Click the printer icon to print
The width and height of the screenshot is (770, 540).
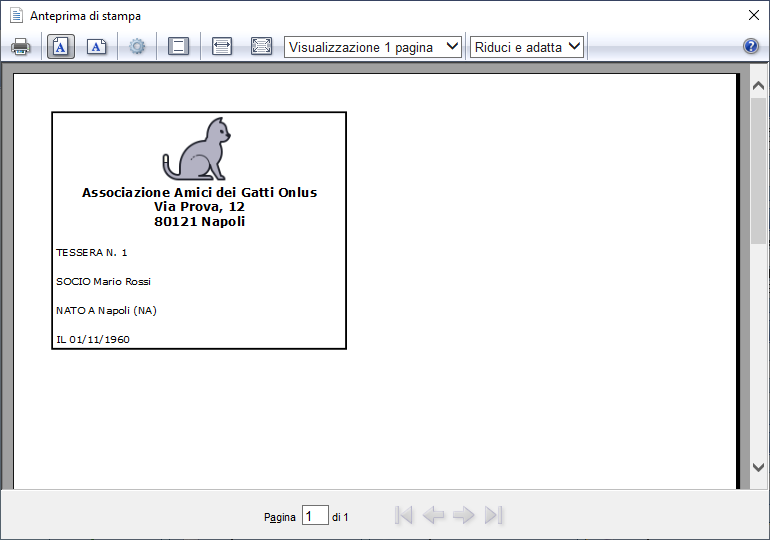coord(21,47)
